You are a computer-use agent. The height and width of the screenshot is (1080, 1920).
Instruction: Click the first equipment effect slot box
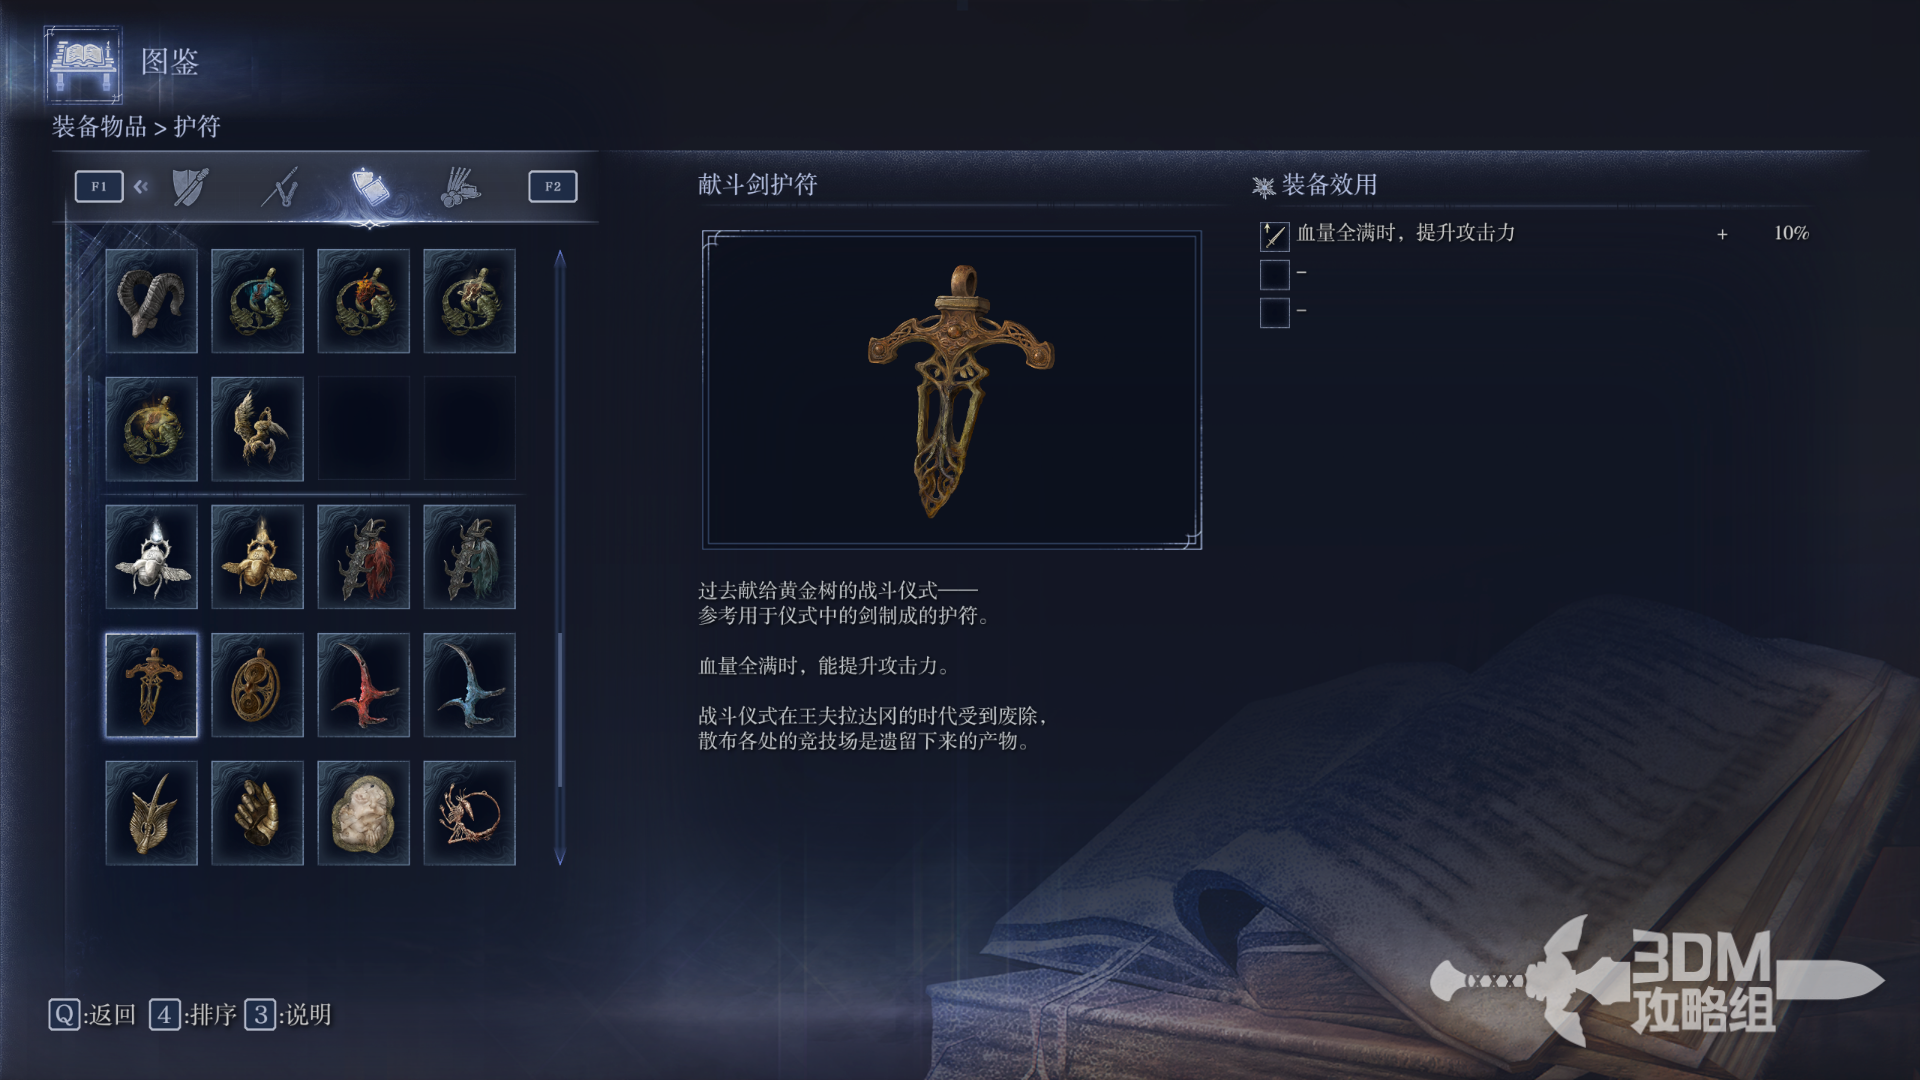[1274, 236]
